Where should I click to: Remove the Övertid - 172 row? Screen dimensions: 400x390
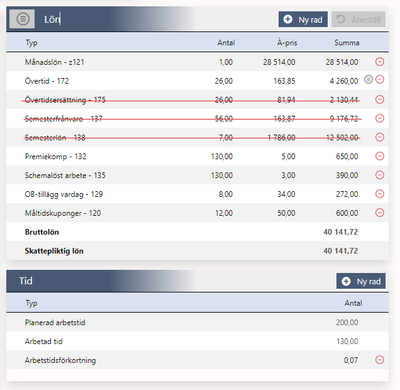click(x=380, y=80)
